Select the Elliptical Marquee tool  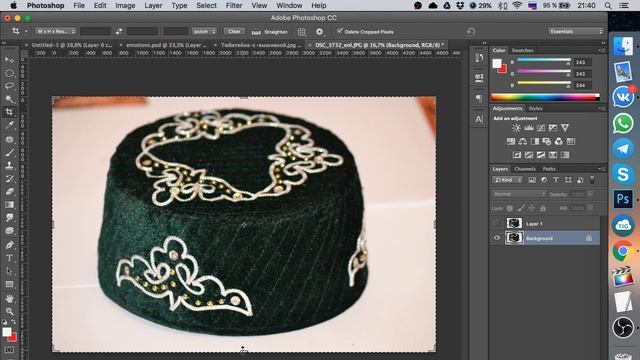(x=9, y=73)
